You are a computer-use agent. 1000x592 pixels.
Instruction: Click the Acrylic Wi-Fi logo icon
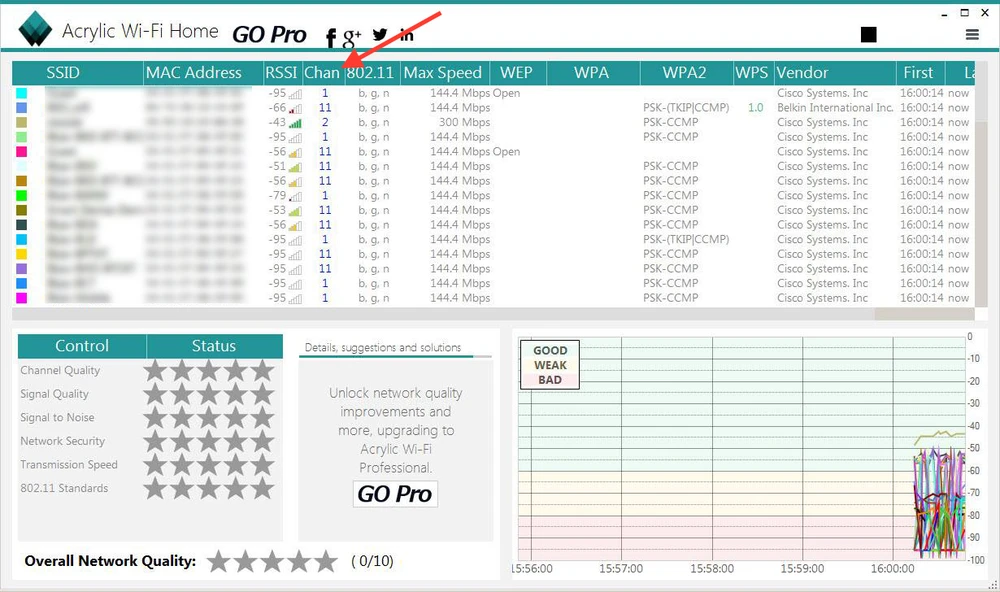[x=35, y=30]
